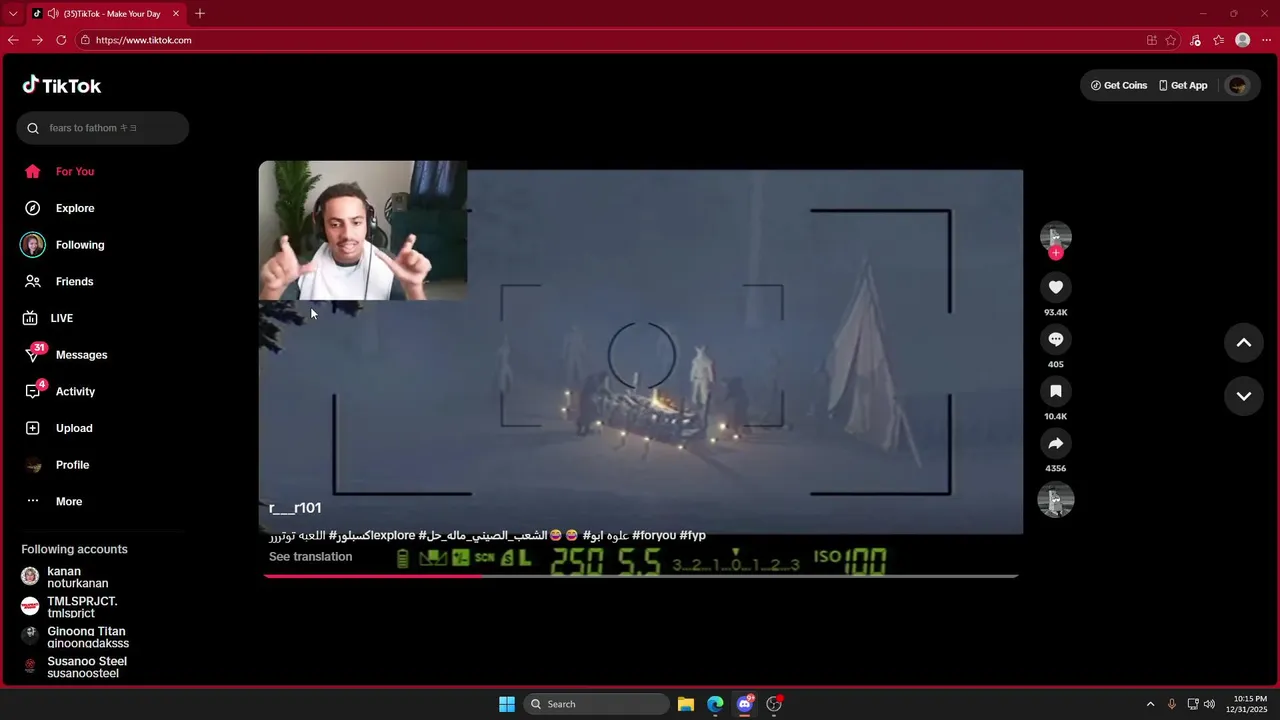
Task: Open new tab with plus button
Action: pyautogui.click(x=200, y=13)
